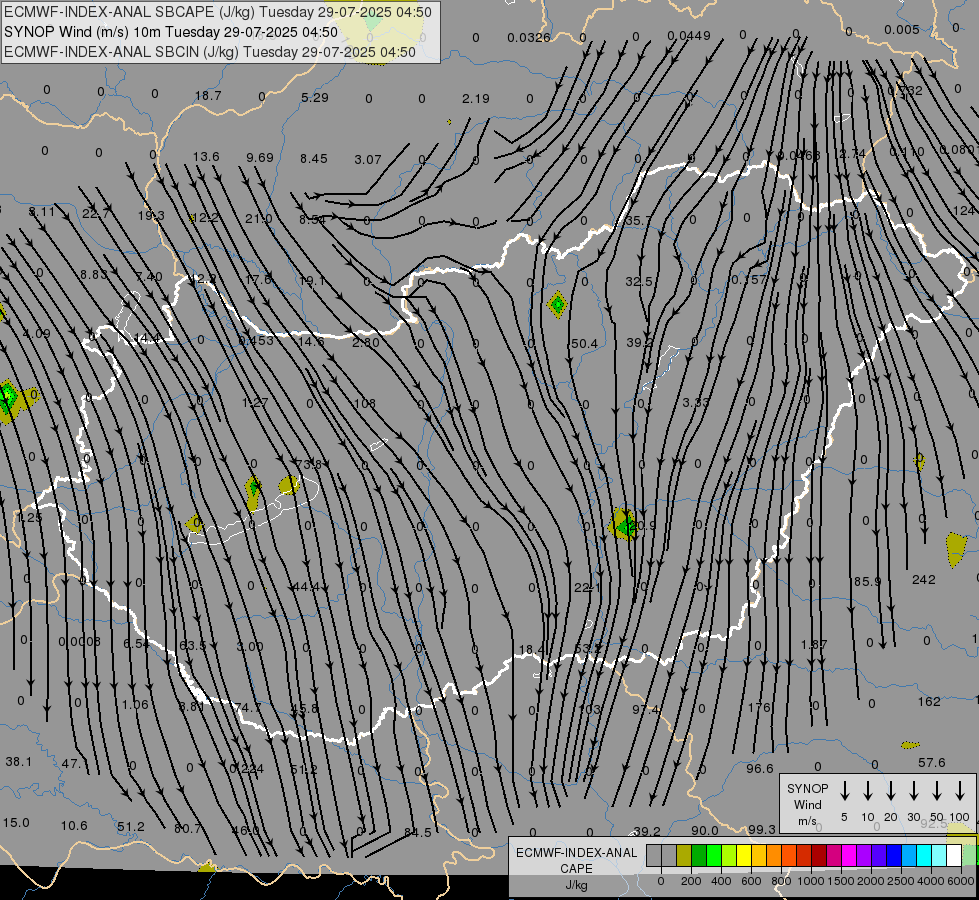
Task: Pick the dark red CAPE legend swatch
Action: (819, 856)
